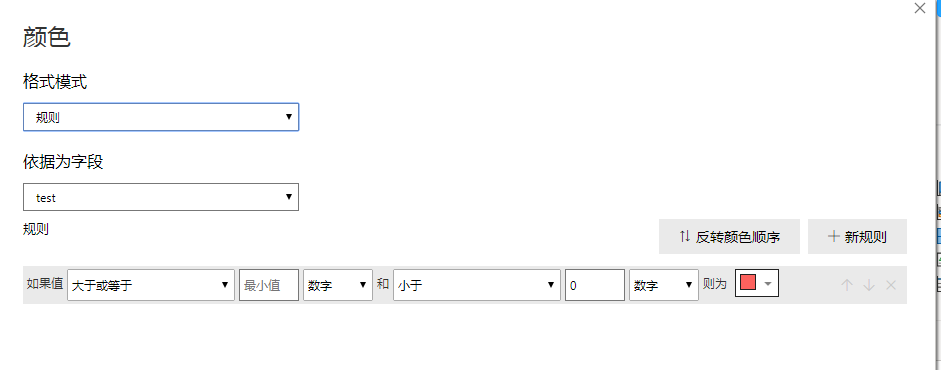Delete the rule with the X icon
The width and height of the screenshot is (941, 370).
891,285
